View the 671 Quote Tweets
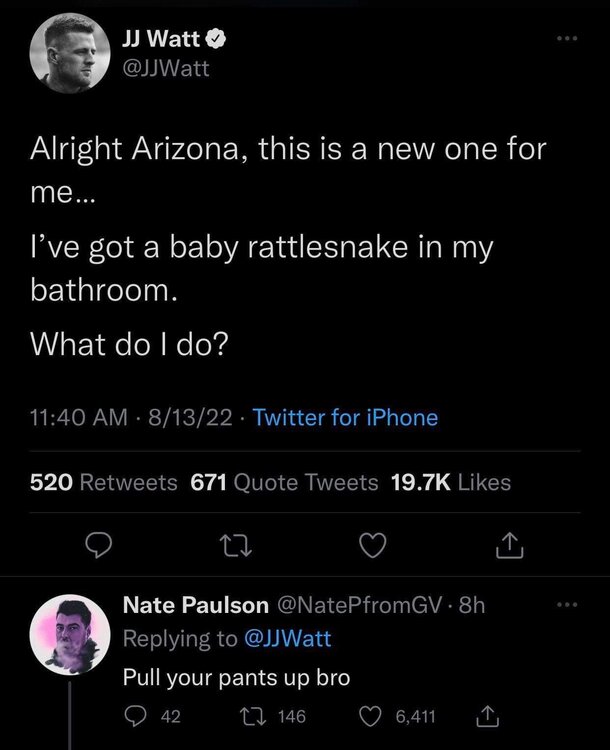Screen dimensions: 610x750 (284, 482)
